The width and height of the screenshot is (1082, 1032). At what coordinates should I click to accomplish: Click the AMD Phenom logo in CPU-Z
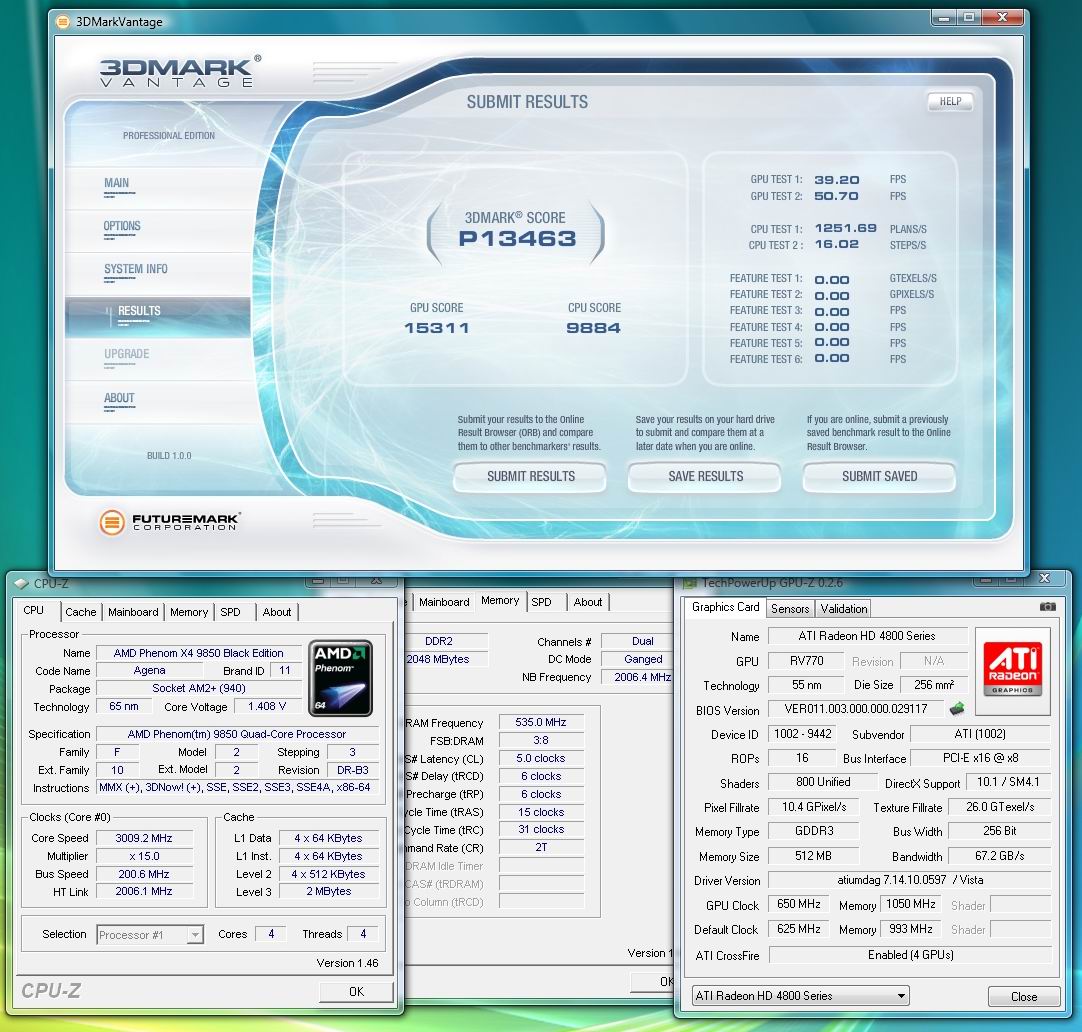click(x=340, y=677)
